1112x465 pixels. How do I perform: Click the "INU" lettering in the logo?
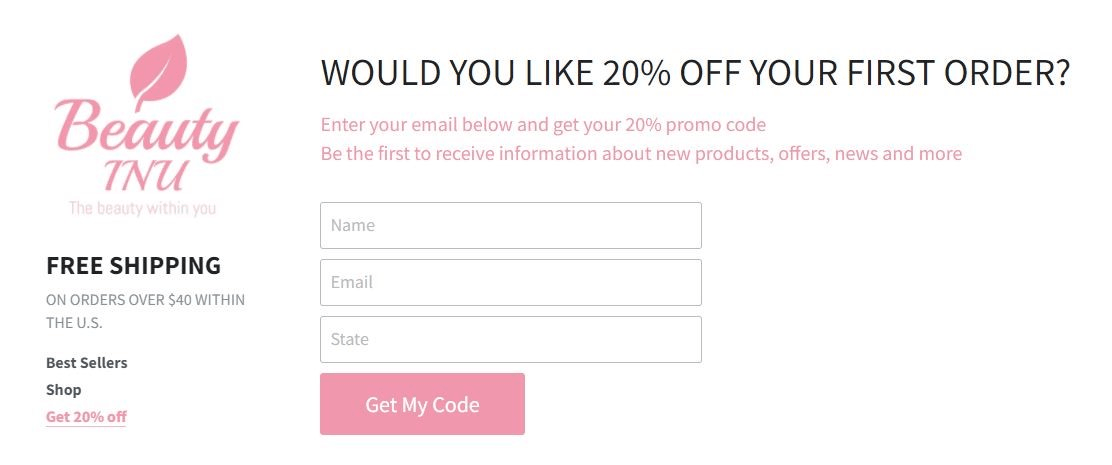tap(143, 177)
